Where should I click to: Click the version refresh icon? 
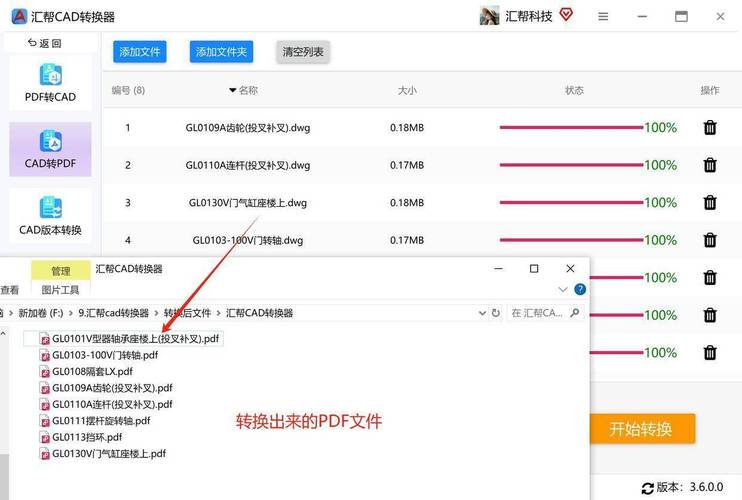647,488
